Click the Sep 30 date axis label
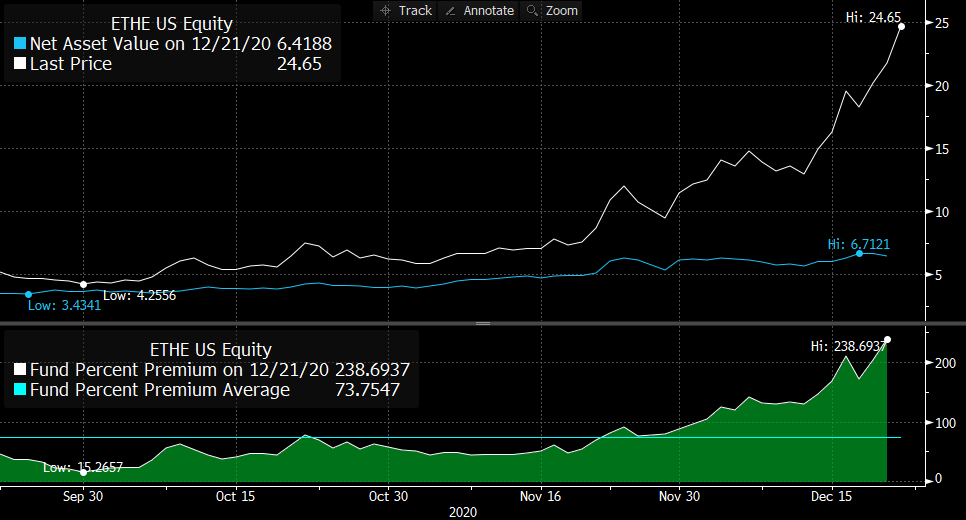The width and height of the screenshot is (966, 520). pyautogui.click(x=83, y=497)
